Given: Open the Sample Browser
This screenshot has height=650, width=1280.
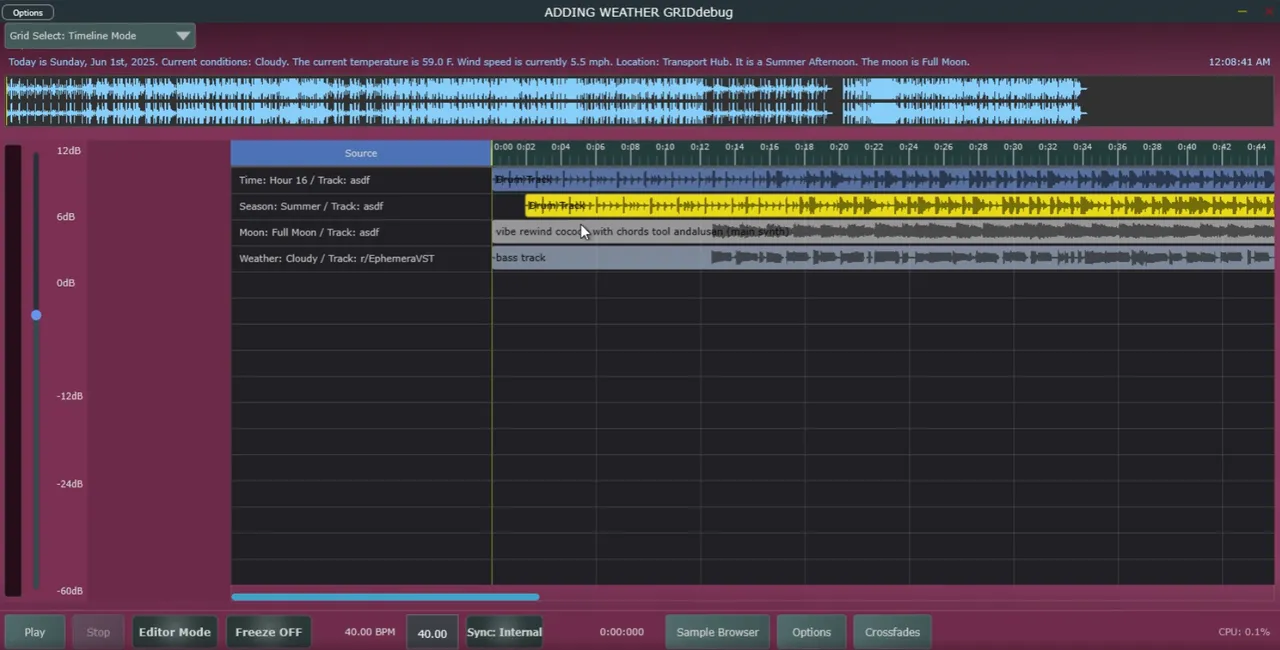Looking at the screenshot, I should [x=717, y=632].
